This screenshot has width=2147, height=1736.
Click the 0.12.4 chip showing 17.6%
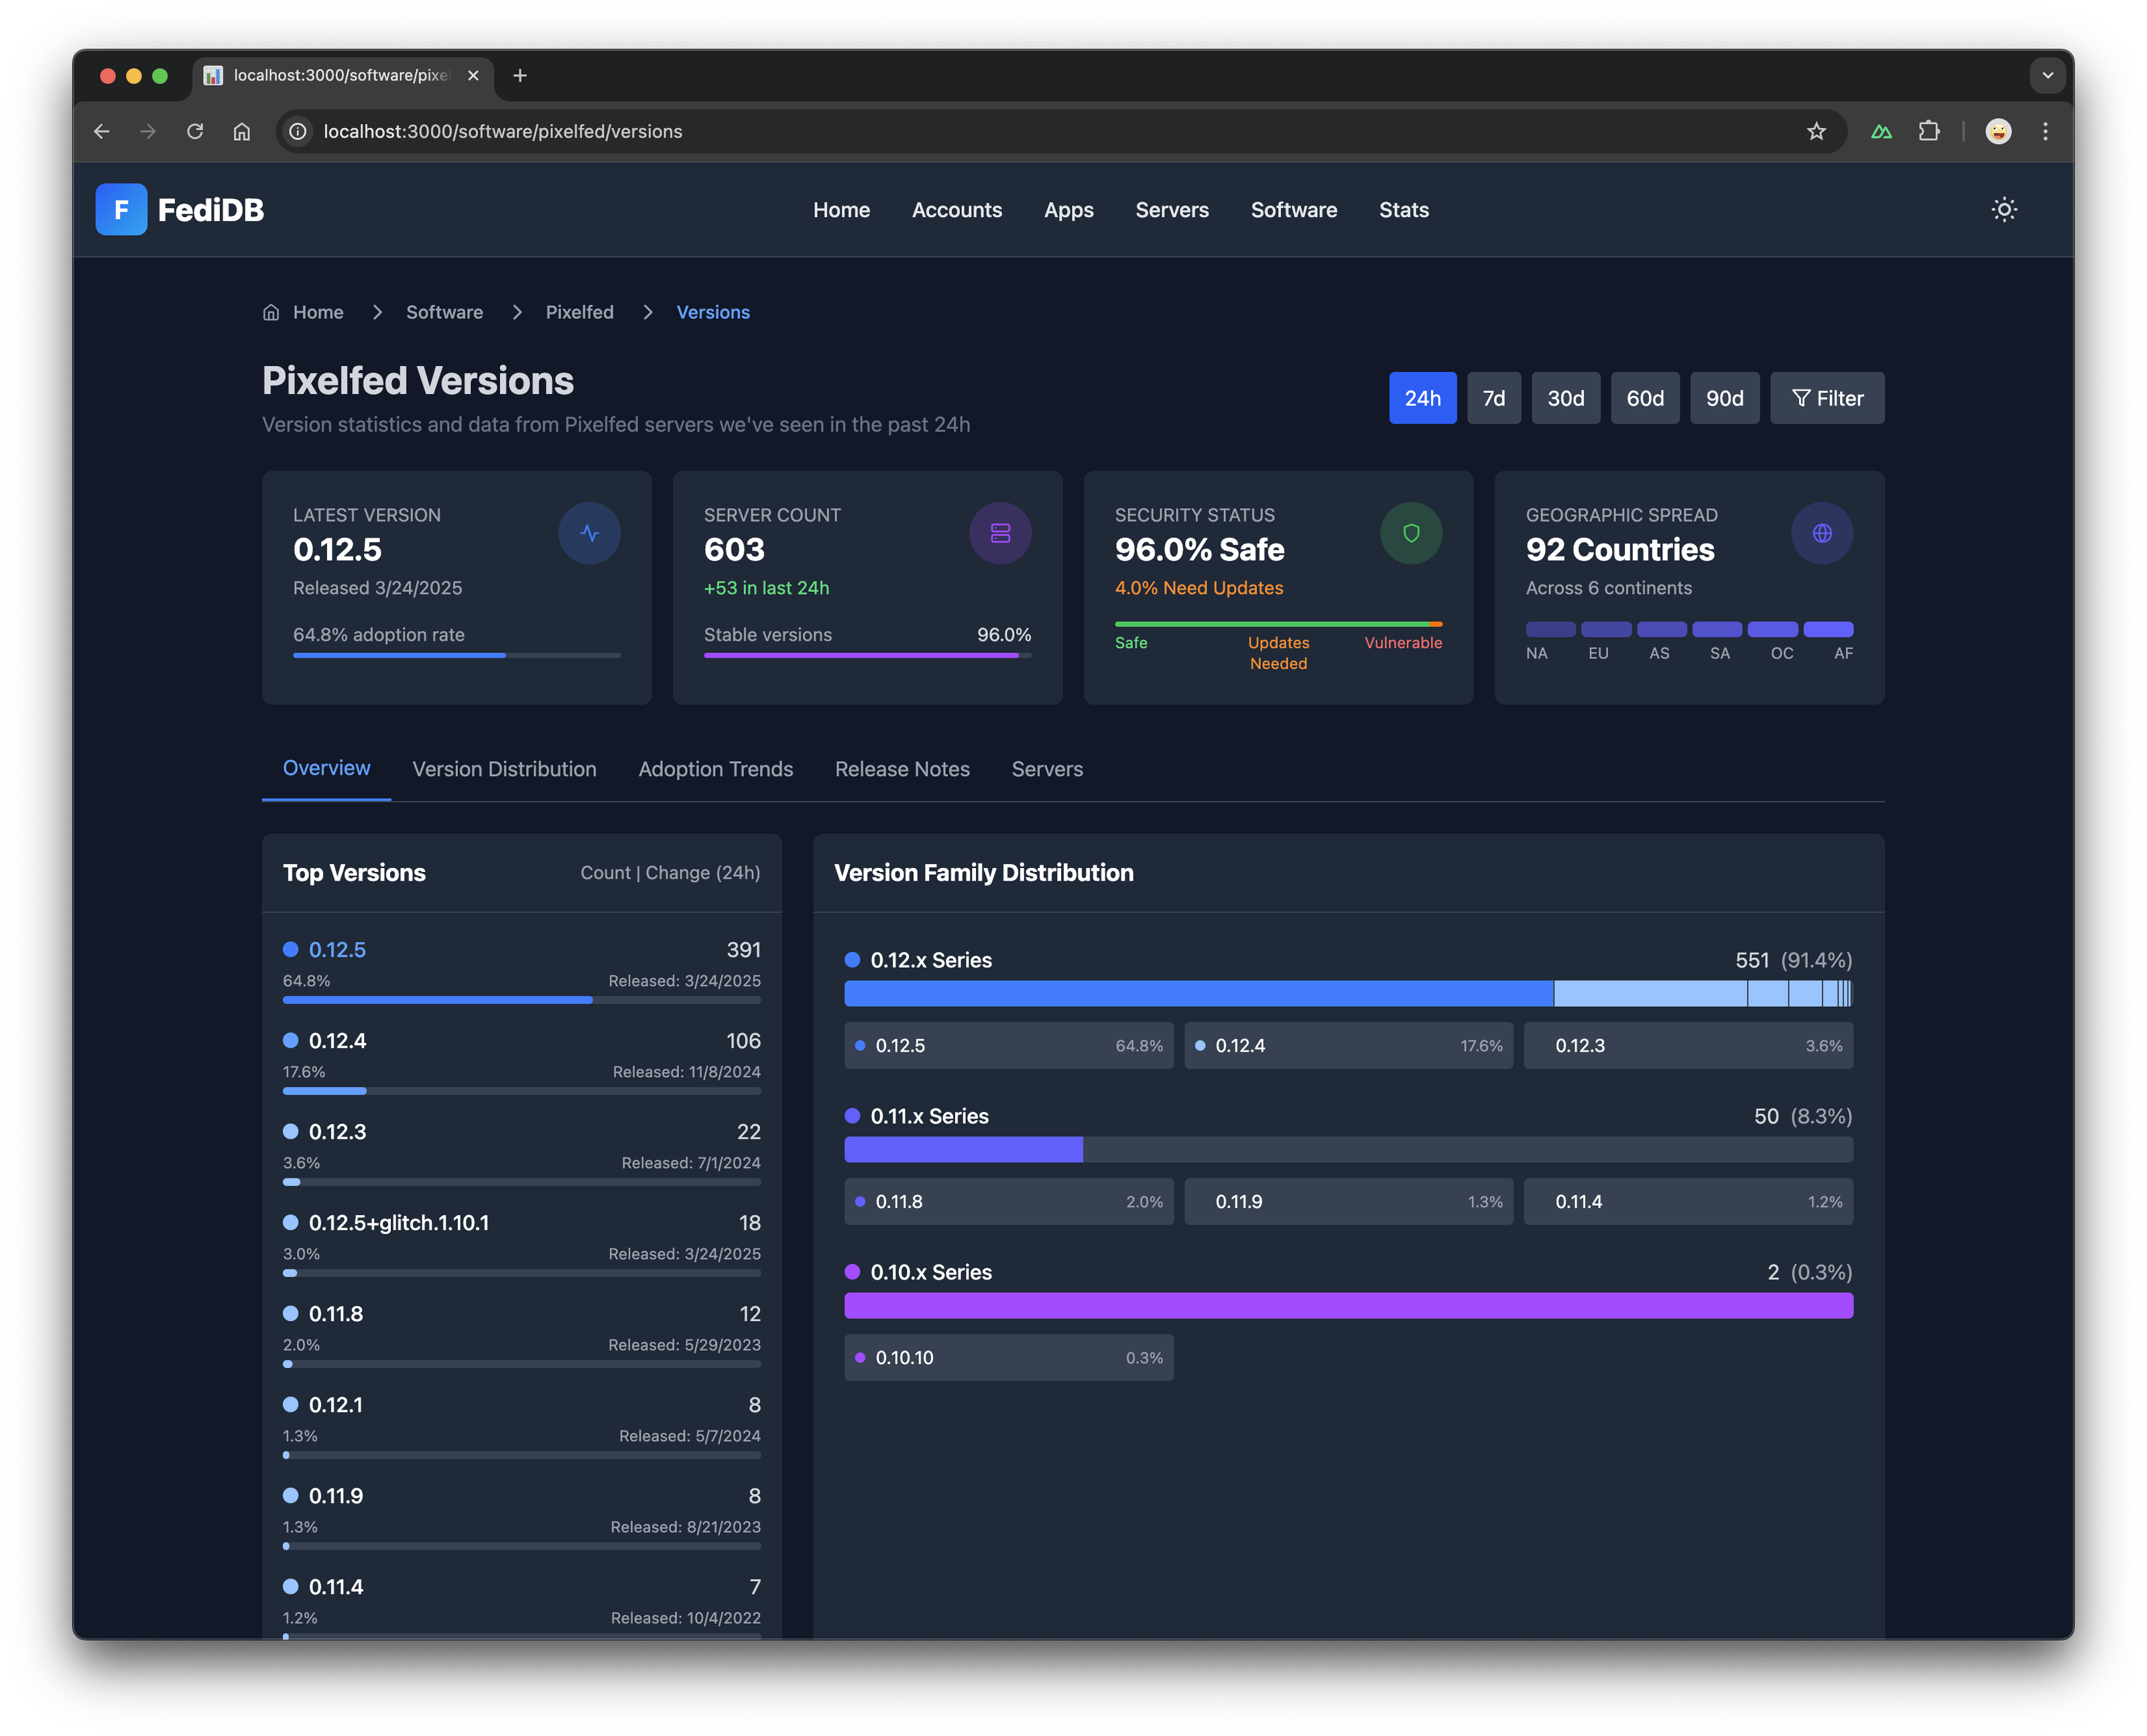pyautogui.click(x=1348, y=1045)
